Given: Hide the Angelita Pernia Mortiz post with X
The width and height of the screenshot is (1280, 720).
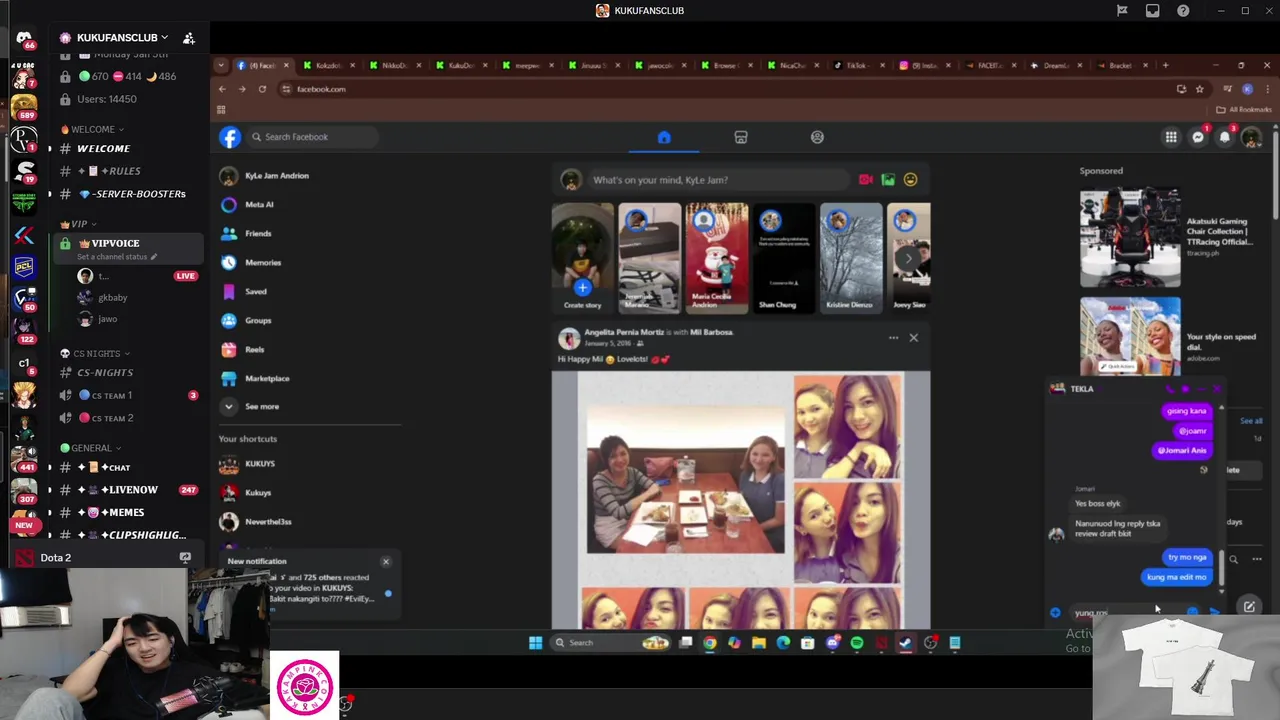Looking at the screenshot, I should 913,338.
